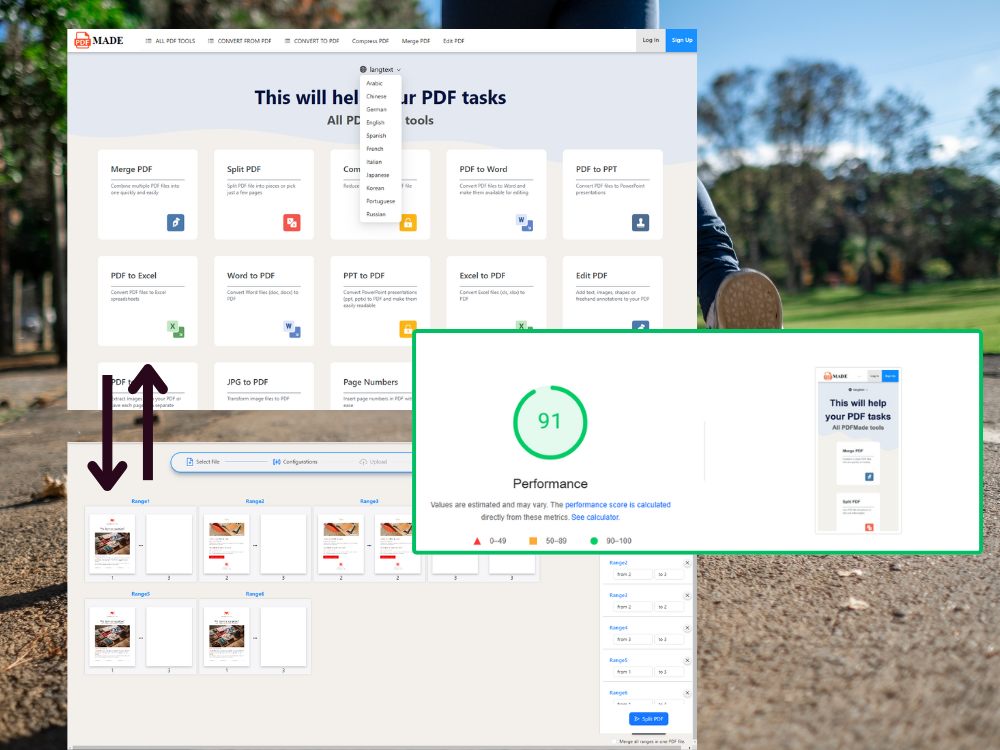Remove Range2 with its X button
This screenshot has height=750, width=1000.
[x=687, y=563]
